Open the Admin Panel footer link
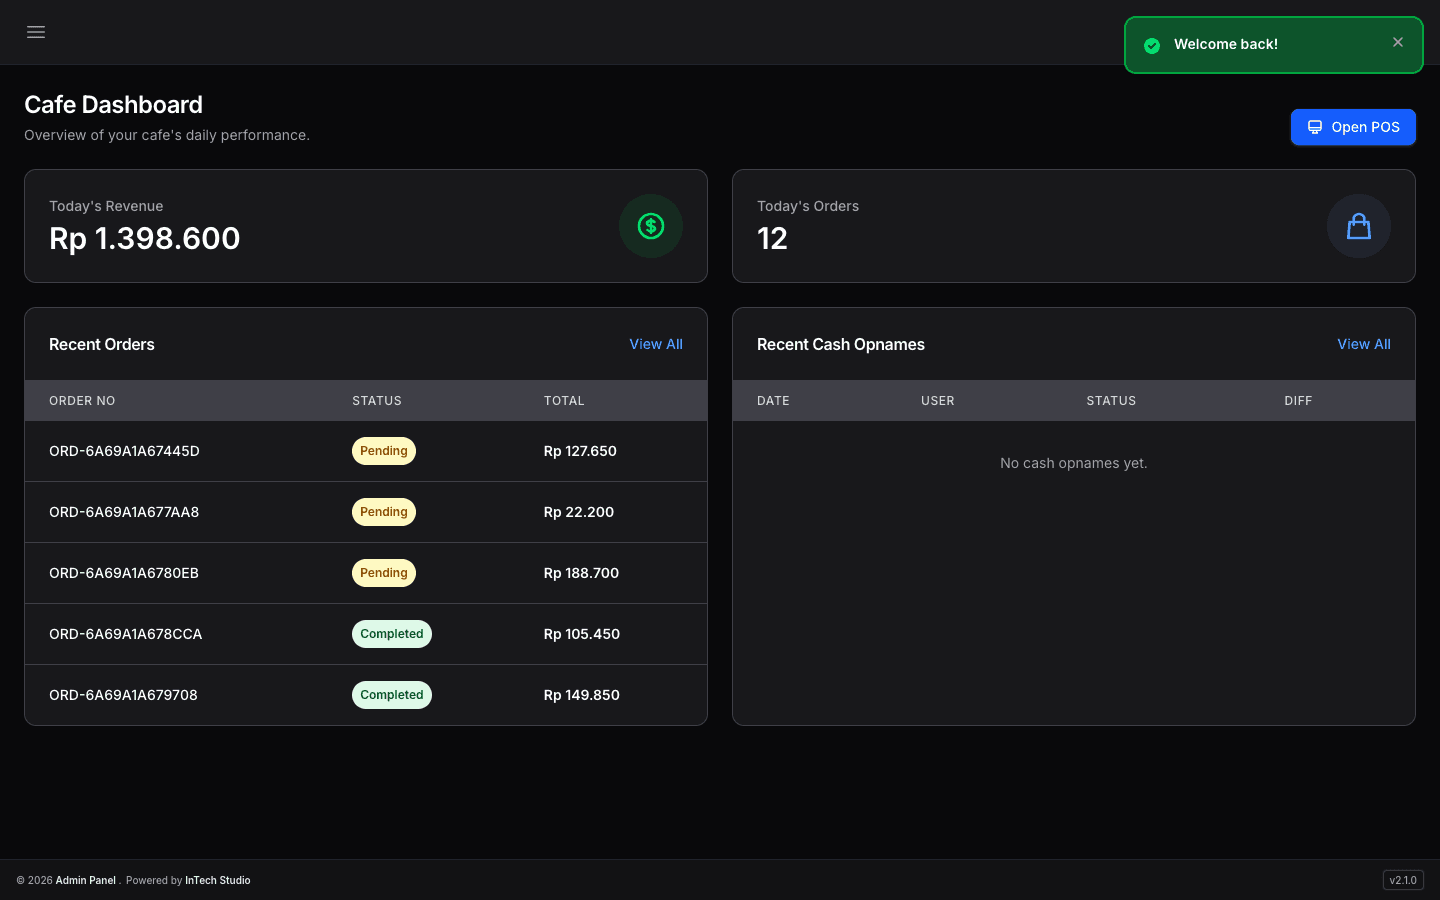Image resolution: width=1440 pixels, height=900 pixels. point(86,880)
